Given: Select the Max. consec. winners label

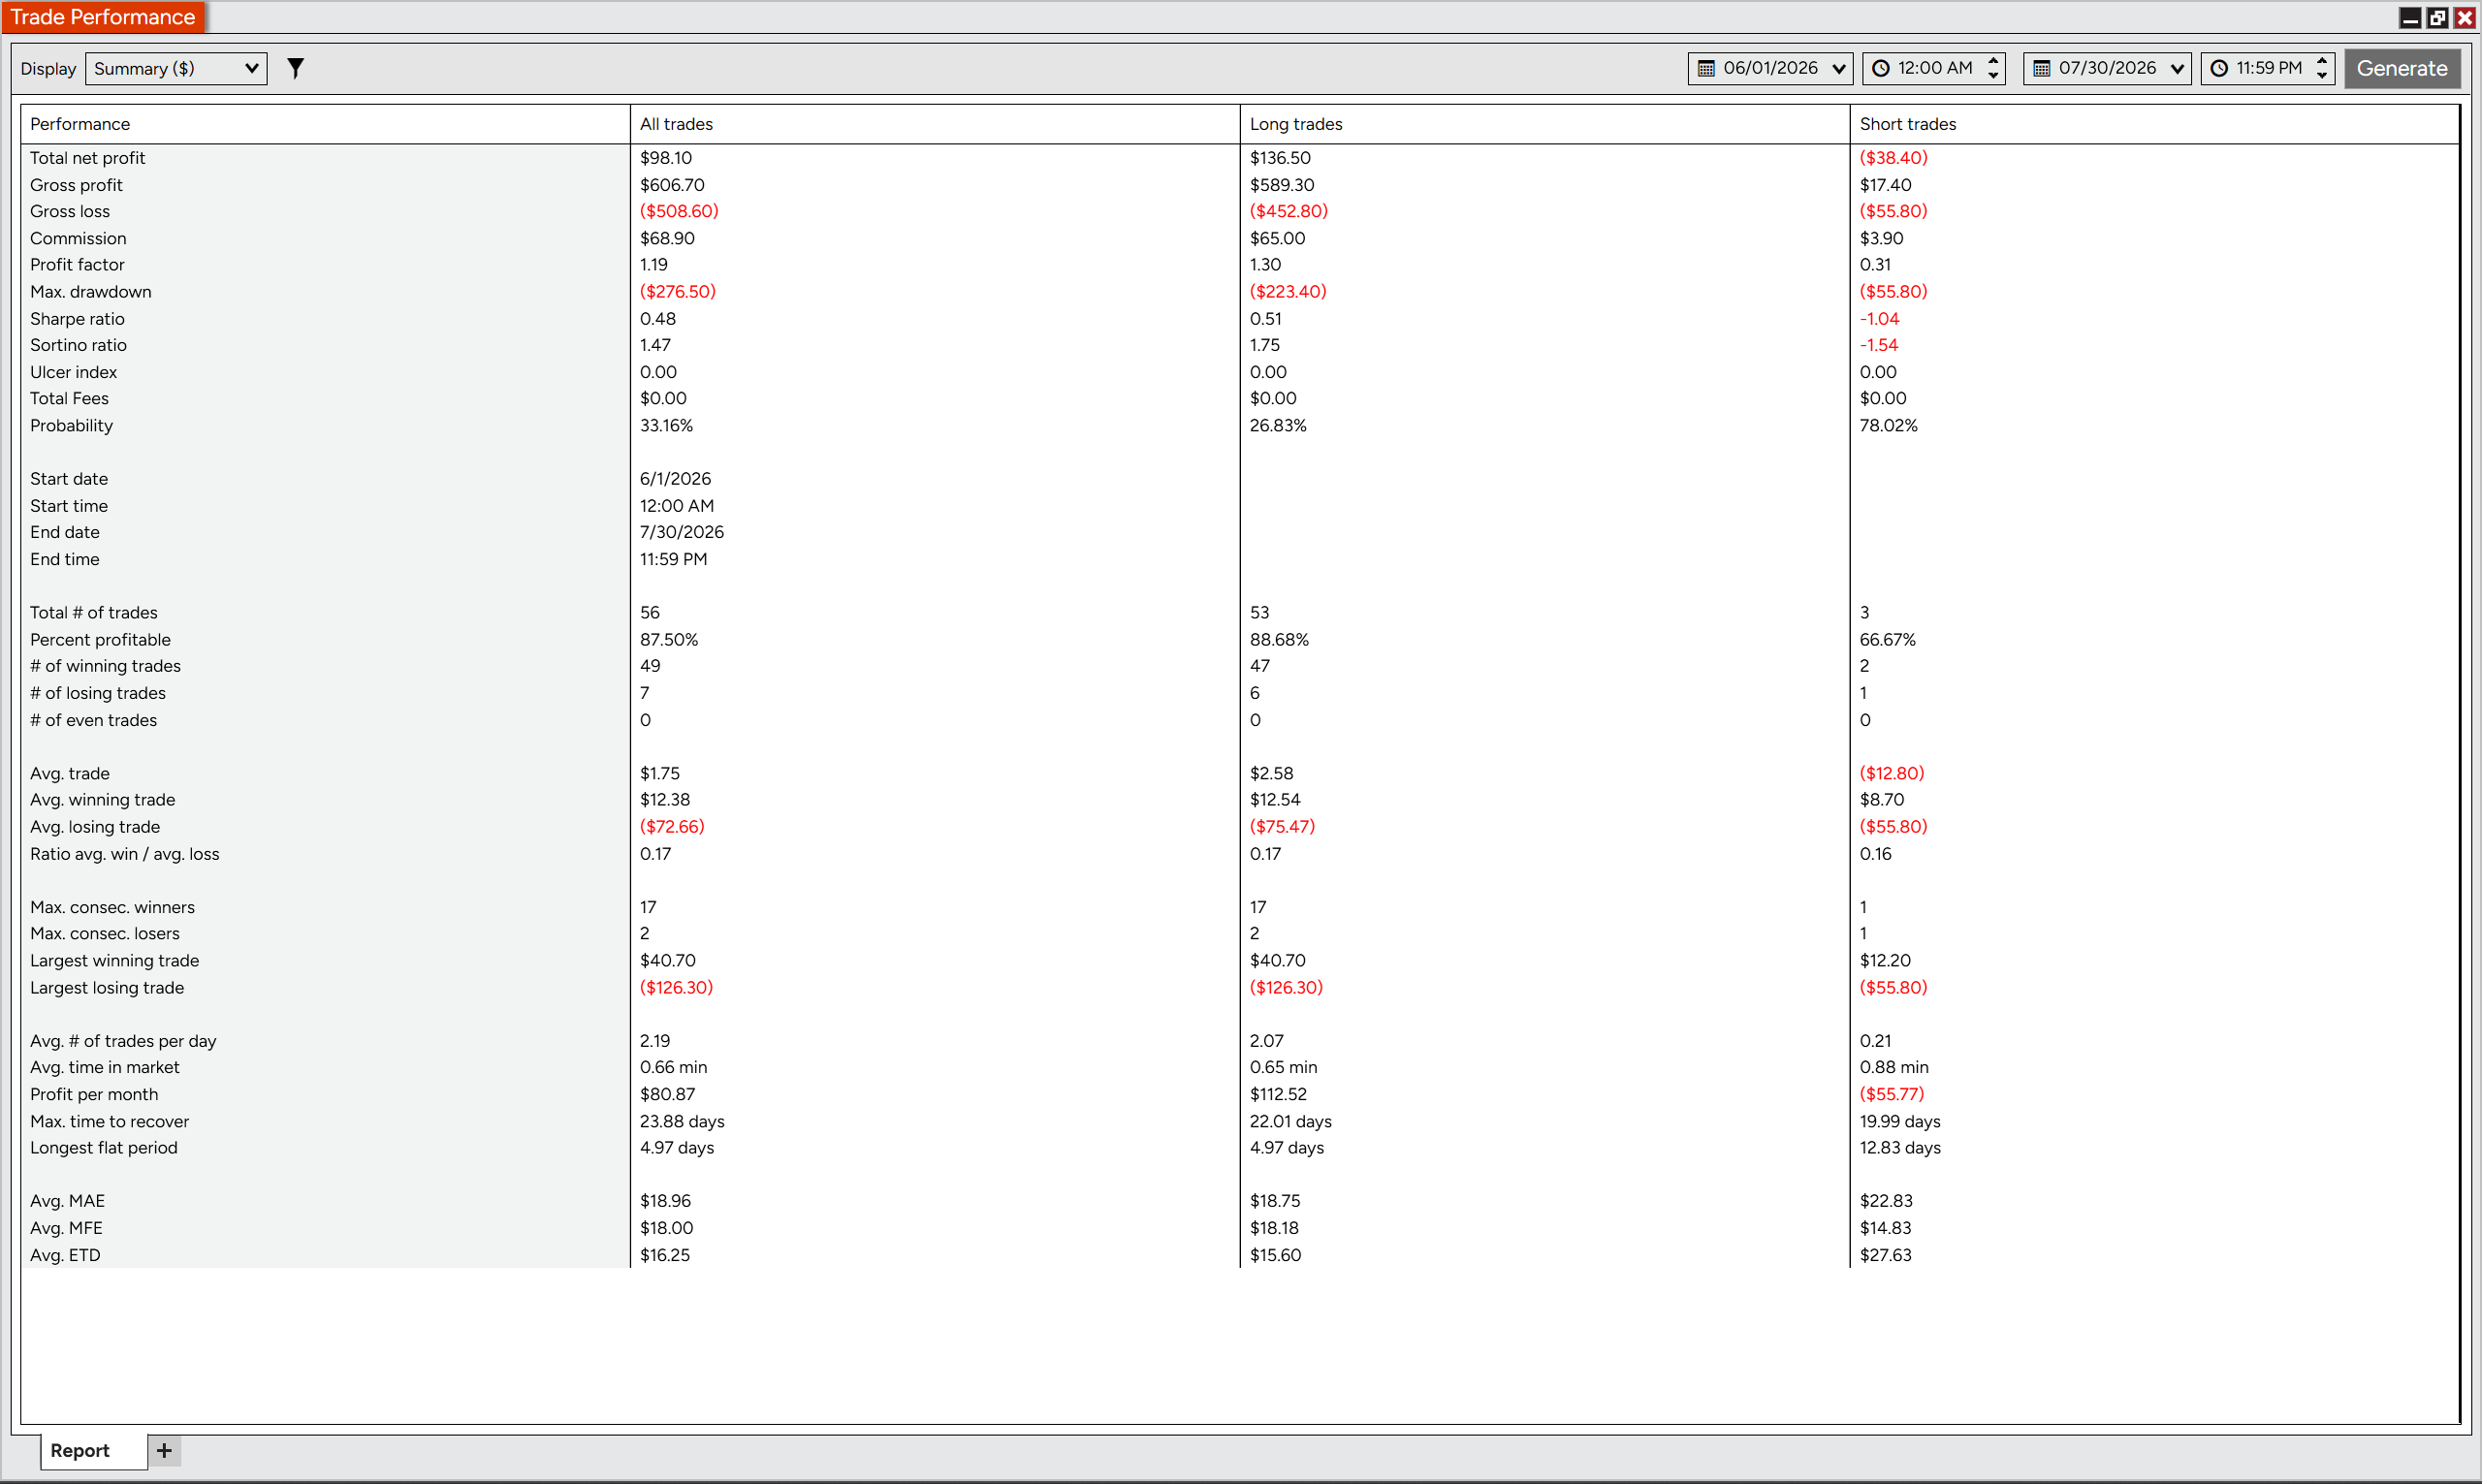Looking at the screenshot, I should 112,907.
